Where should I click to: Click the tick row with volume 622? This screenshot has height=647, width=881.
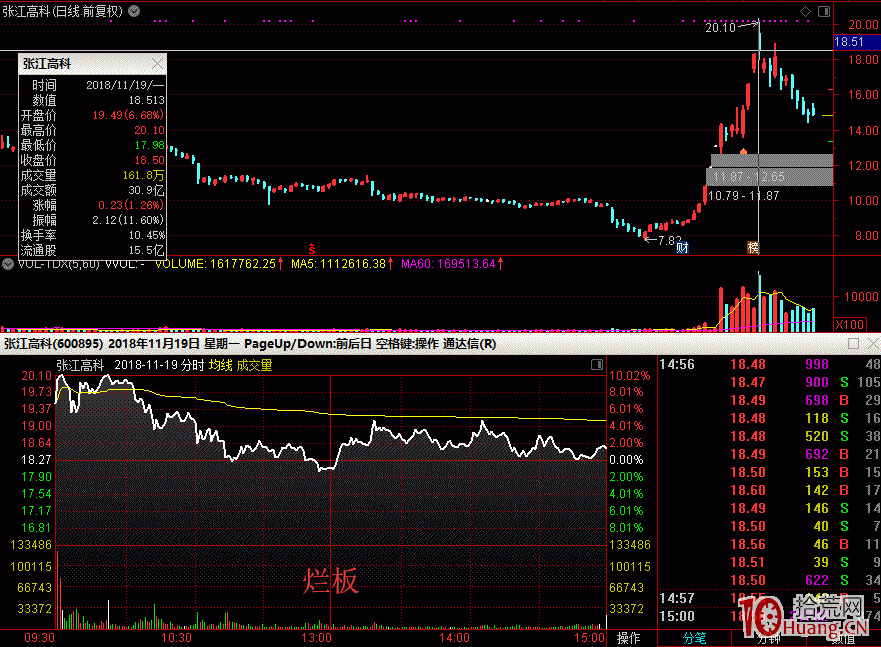coord(769,580)
